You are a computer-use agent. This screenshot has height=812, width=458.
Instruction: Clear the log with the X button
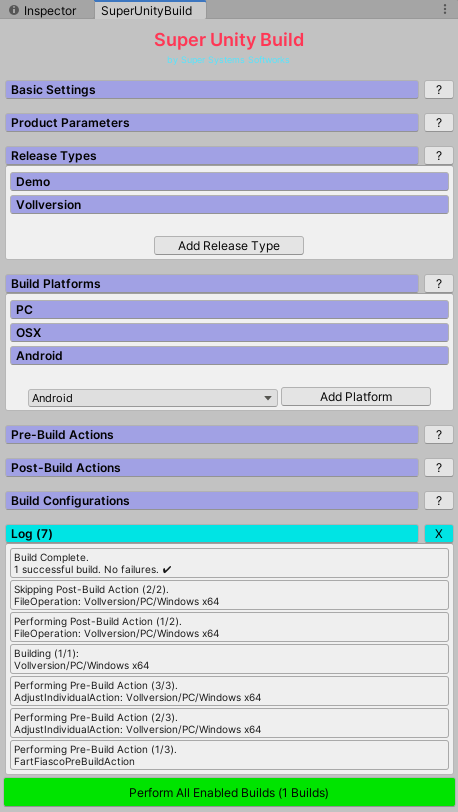439,534
